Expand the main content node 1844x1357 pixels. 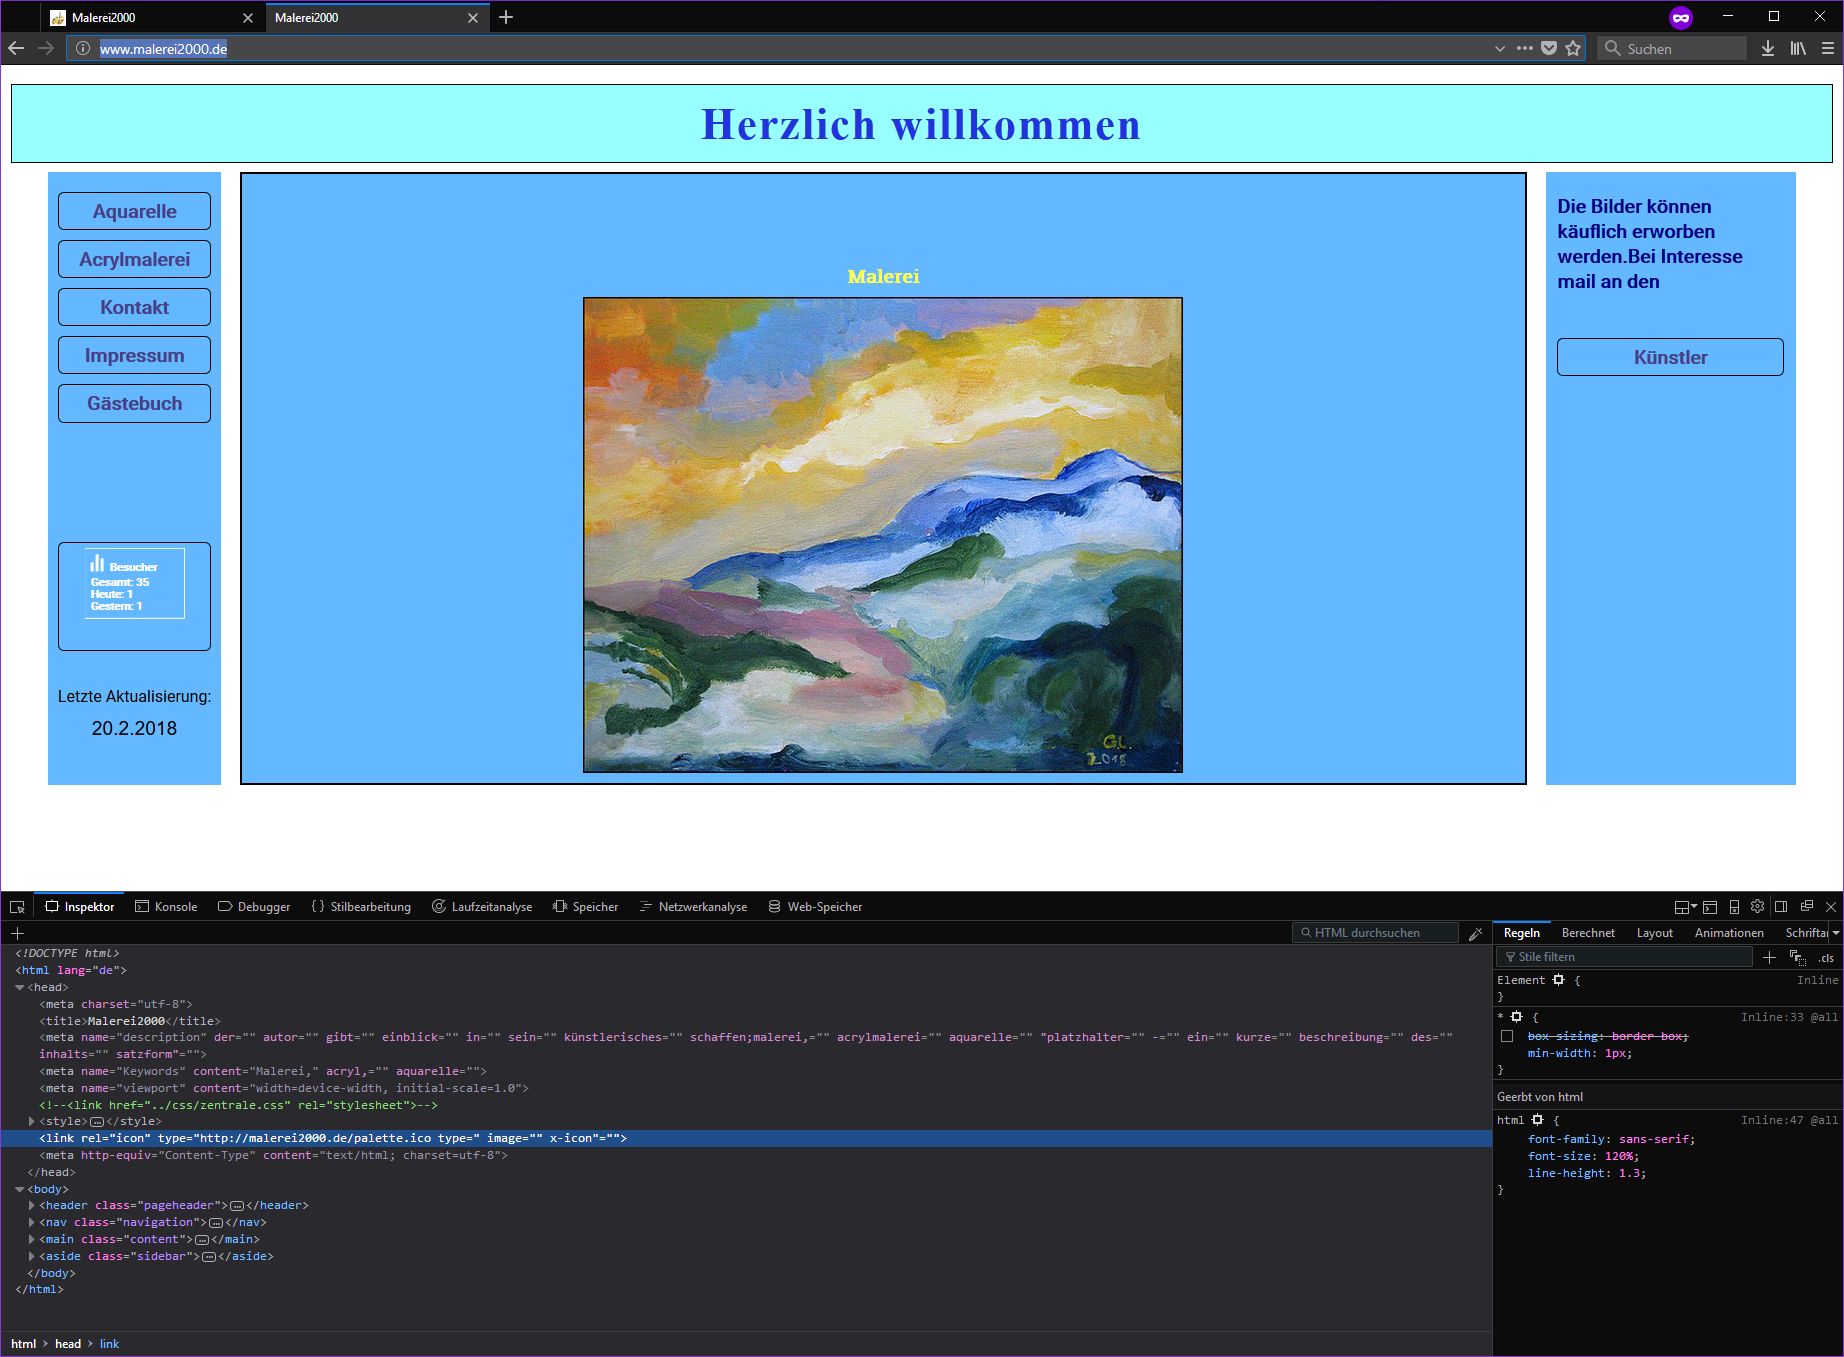tap(32, 1239)
